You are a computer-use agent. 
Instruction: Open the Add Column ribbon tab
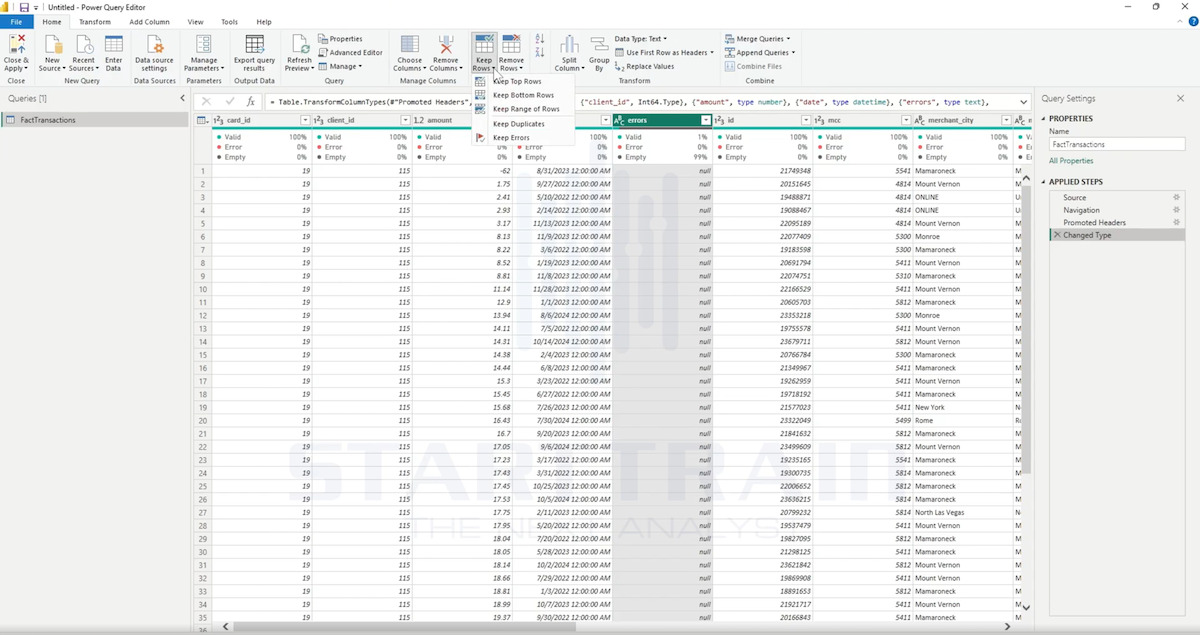point(149,22)
